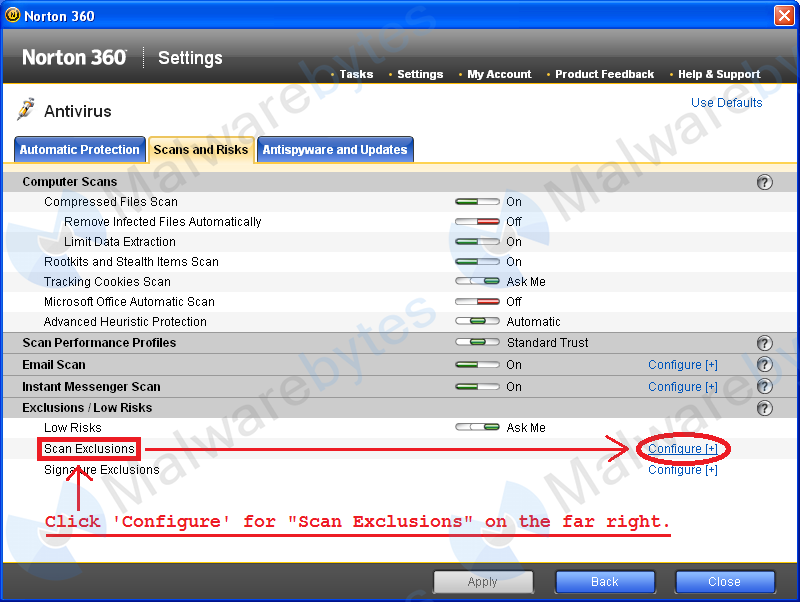Toggle Remove Infected Files Automatically switch
This screenshot has height=602, width=800.
coord(477,221)
